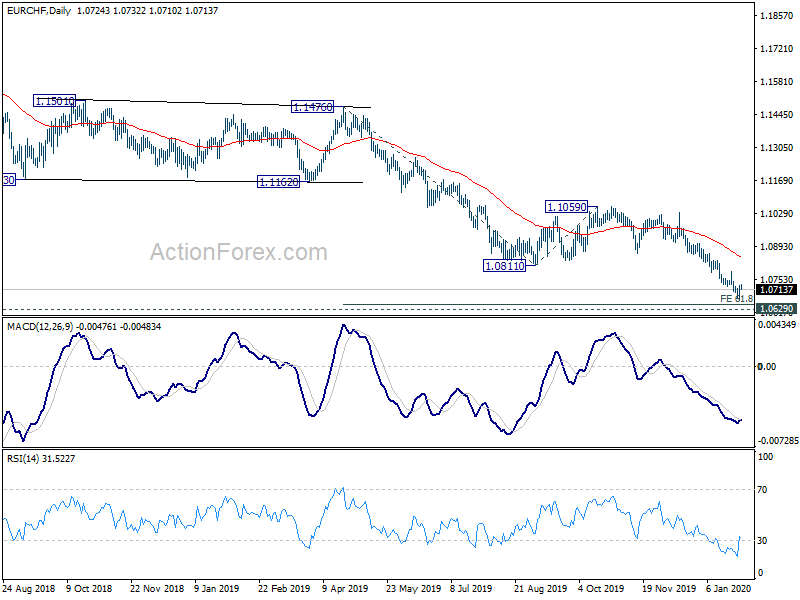This screenshot has width=800, height=600.
Task: Click the RSI 30 level label
Action: 762,541
